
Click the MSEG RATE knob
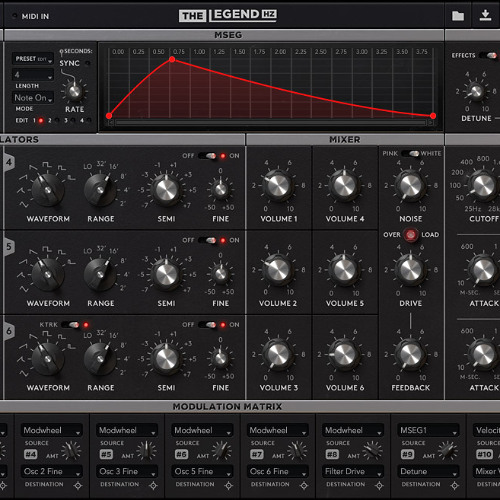(x=74, y=91)
